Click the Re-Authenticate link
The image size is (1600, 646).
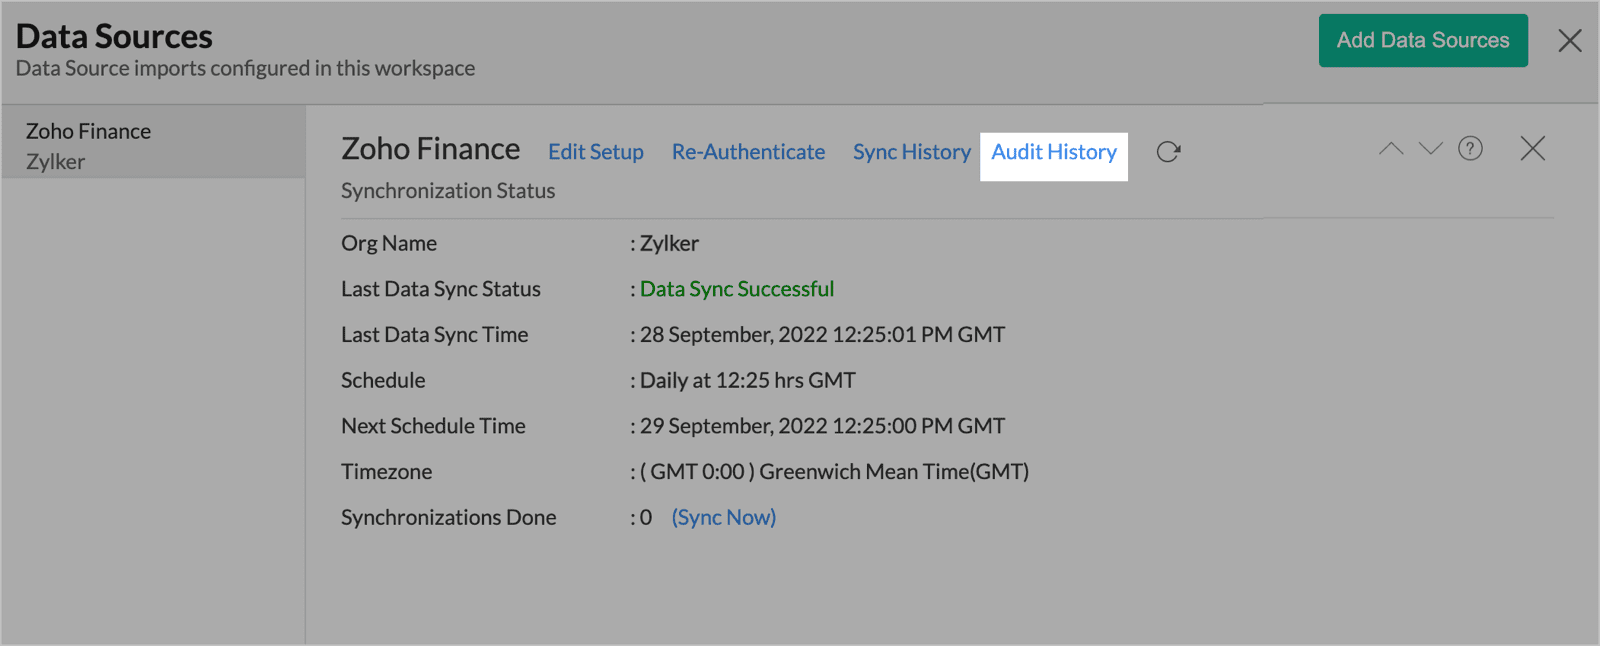pos(748,152)
